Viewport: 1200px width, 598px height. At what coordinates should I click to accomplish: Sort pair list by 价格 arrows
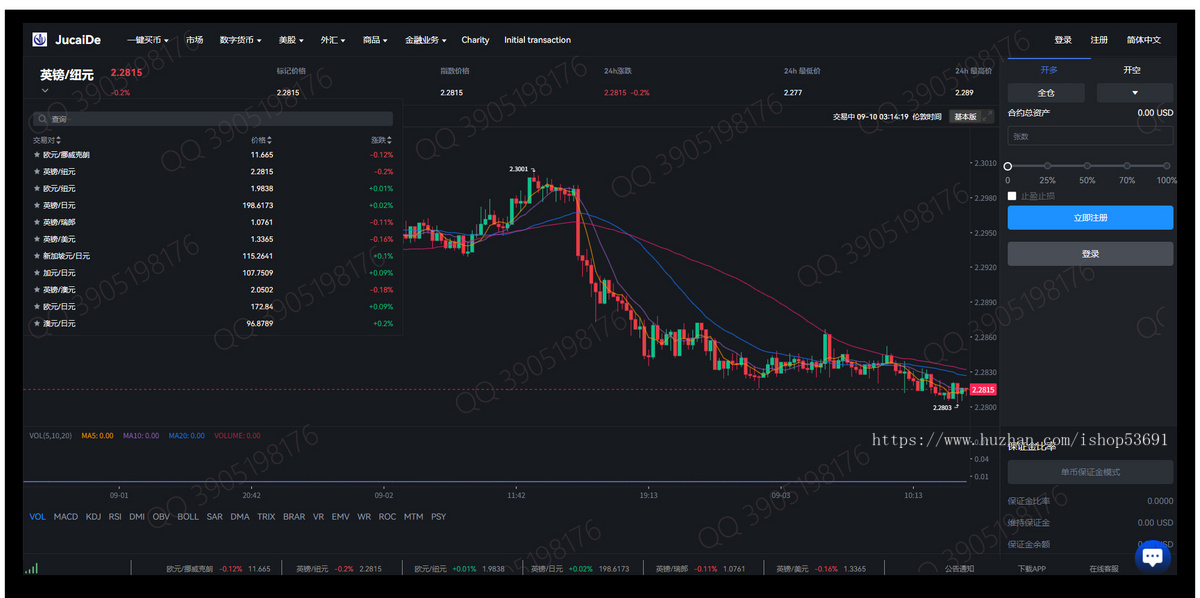tap(270, 140)
